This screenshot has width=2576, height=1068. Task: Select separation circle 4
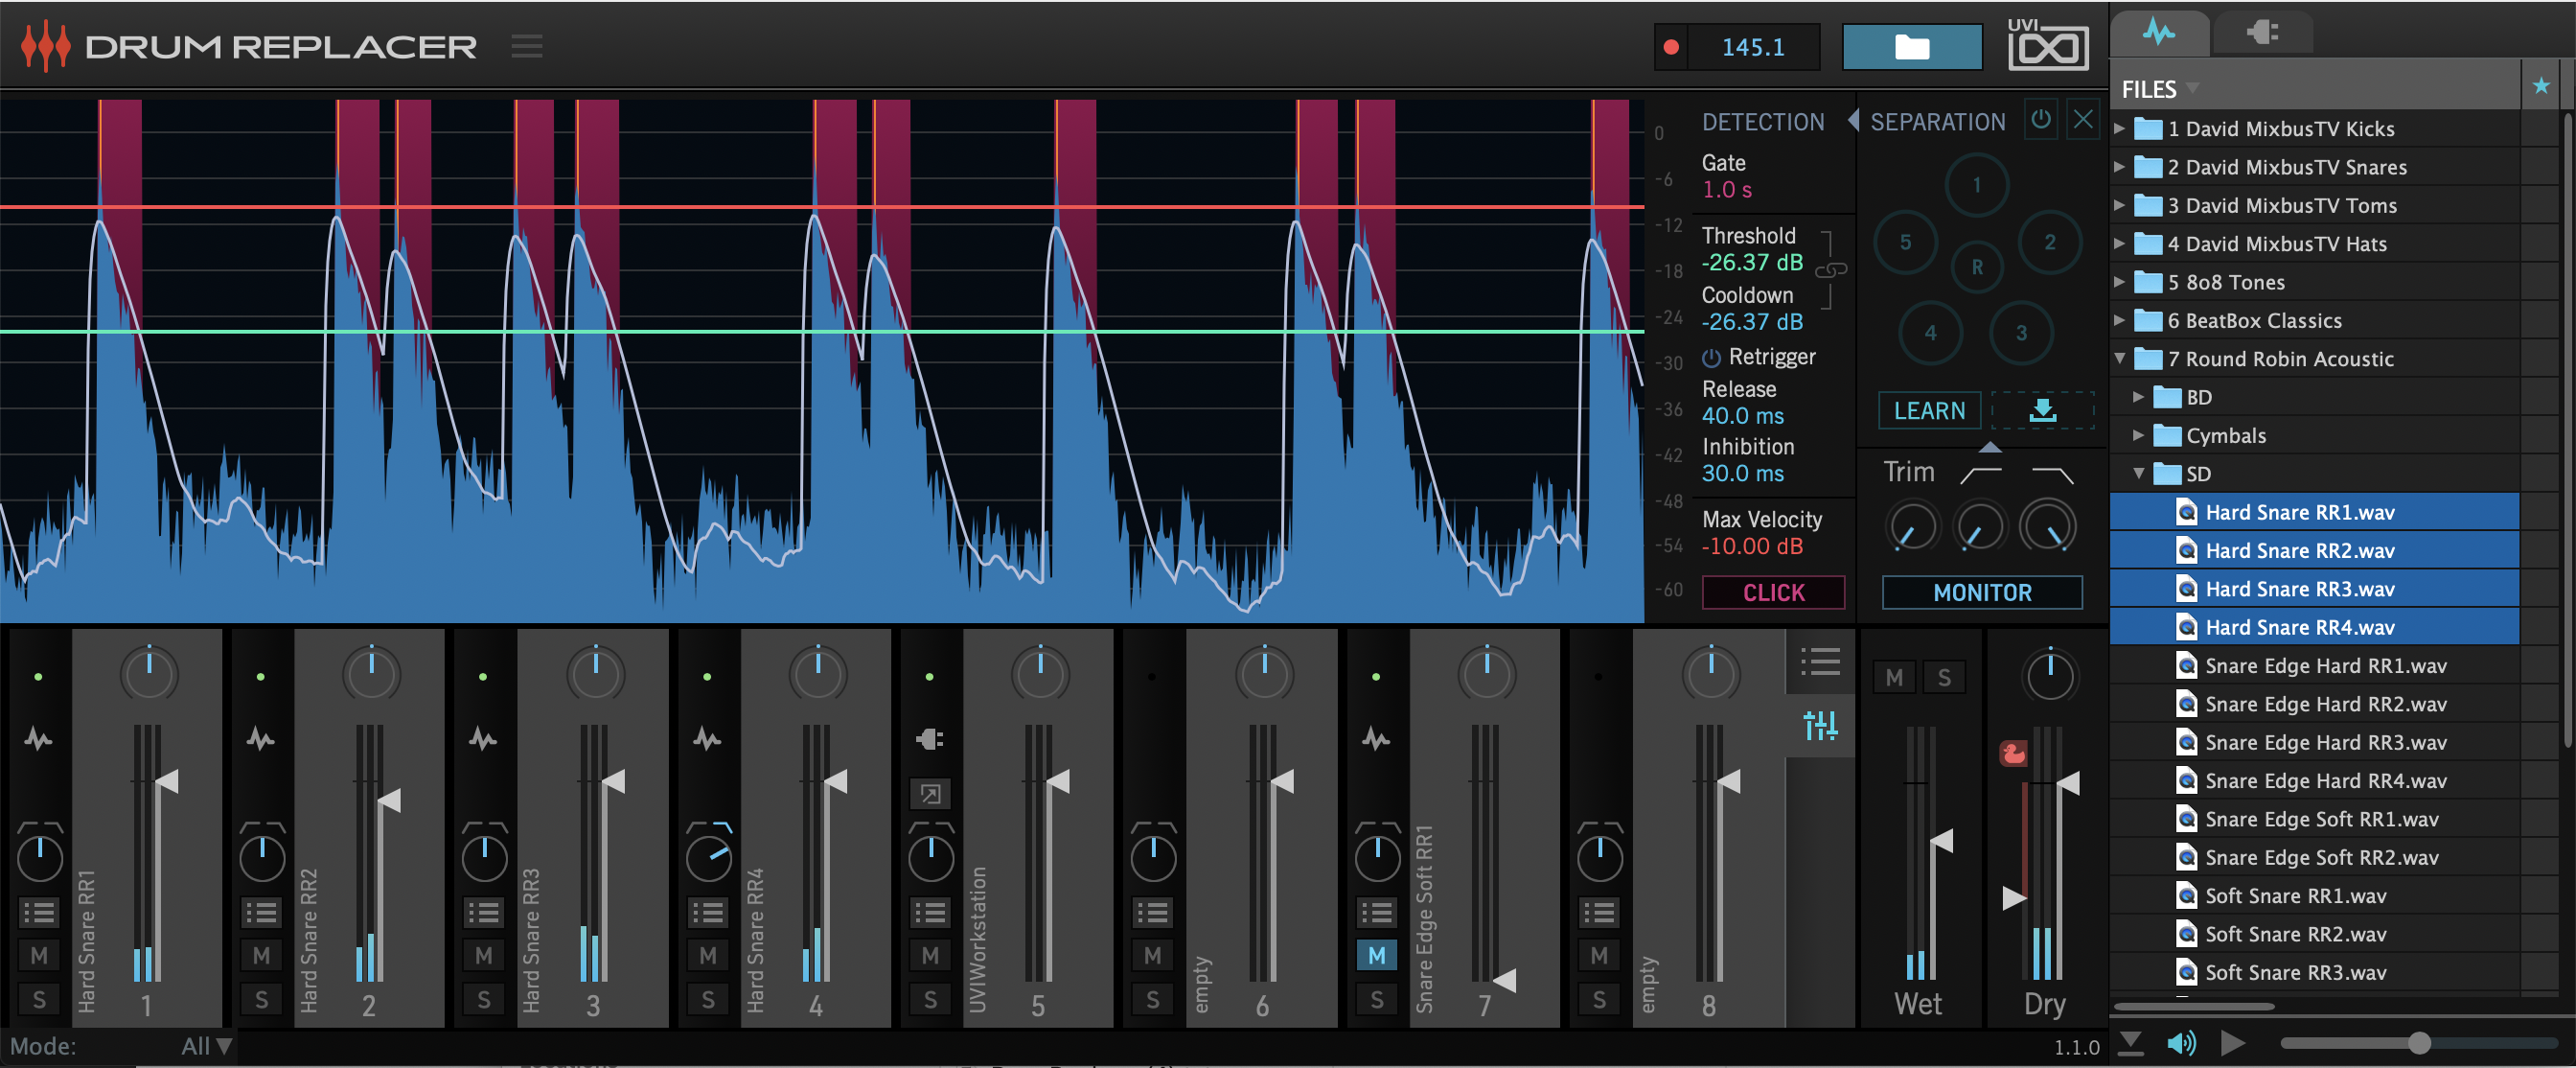(1930, 333)
